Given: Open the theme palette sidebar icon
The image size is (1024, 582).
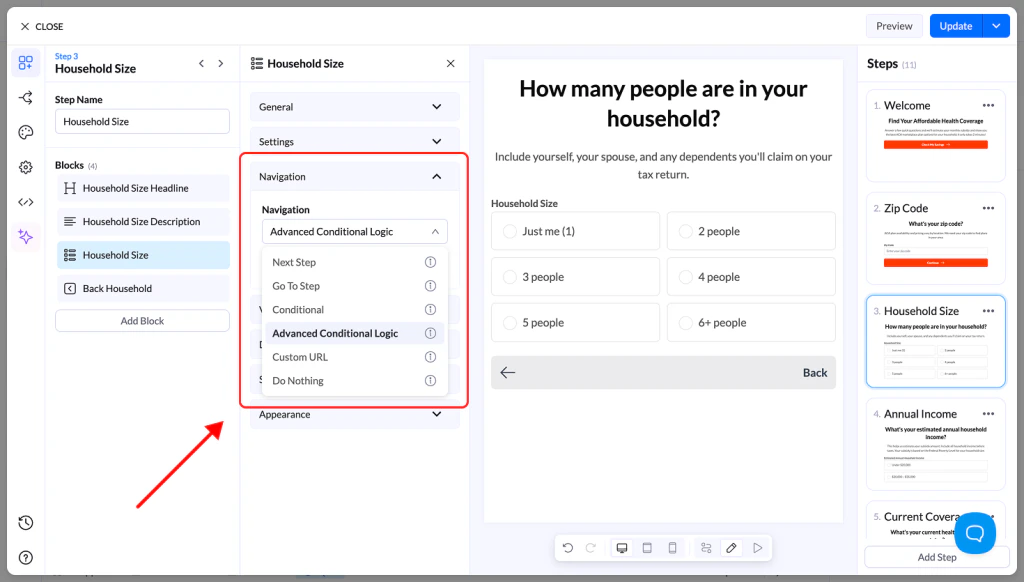Looking at the screenshot, I should (25, 133).
